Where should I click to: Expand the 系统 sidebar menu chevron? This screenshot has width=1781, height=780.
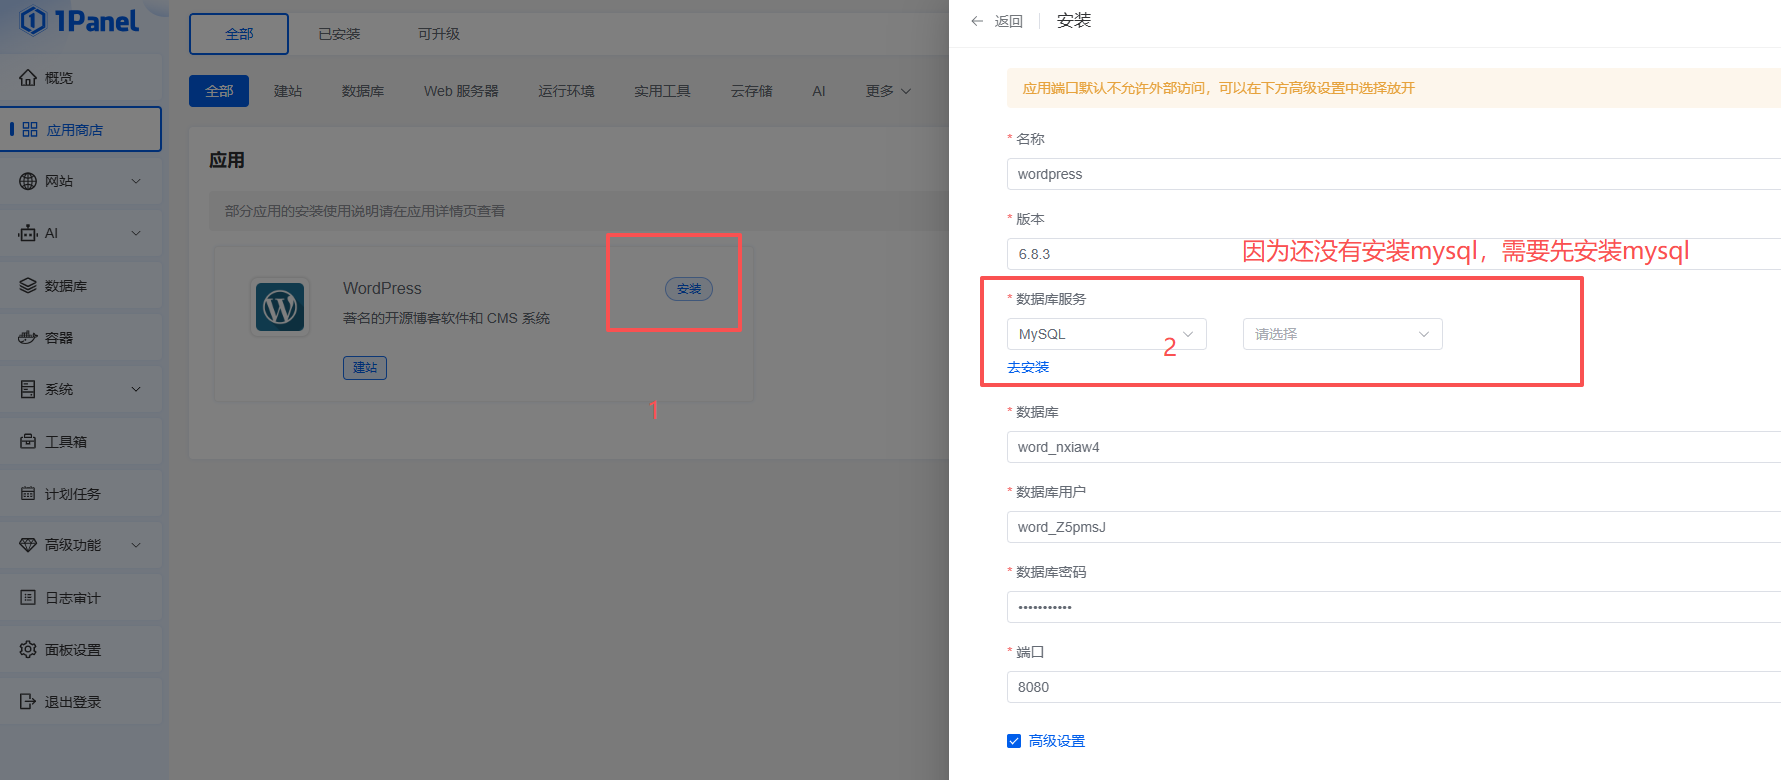[x=136, y=389]
